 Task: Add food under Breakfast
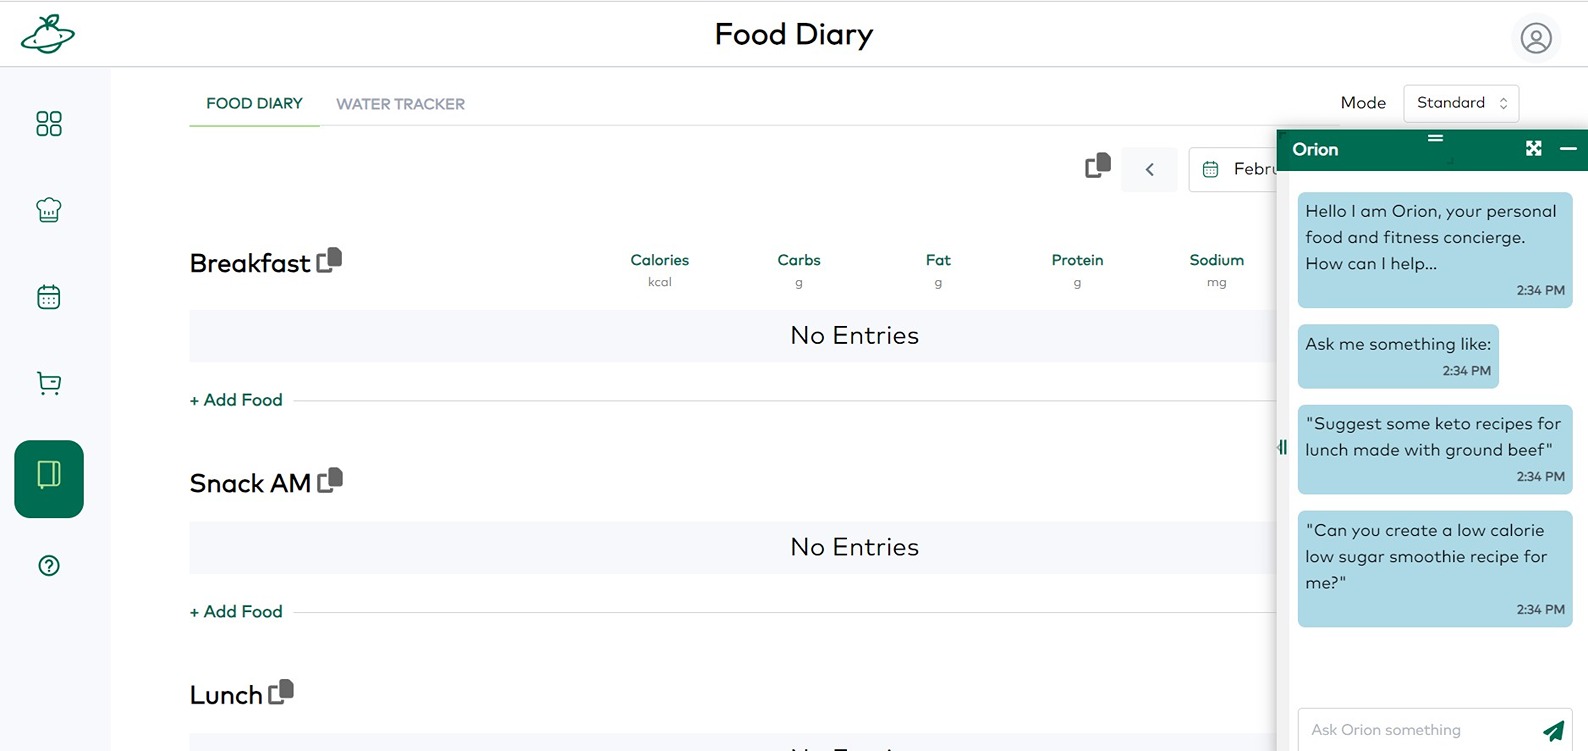[x=235, y=399]
